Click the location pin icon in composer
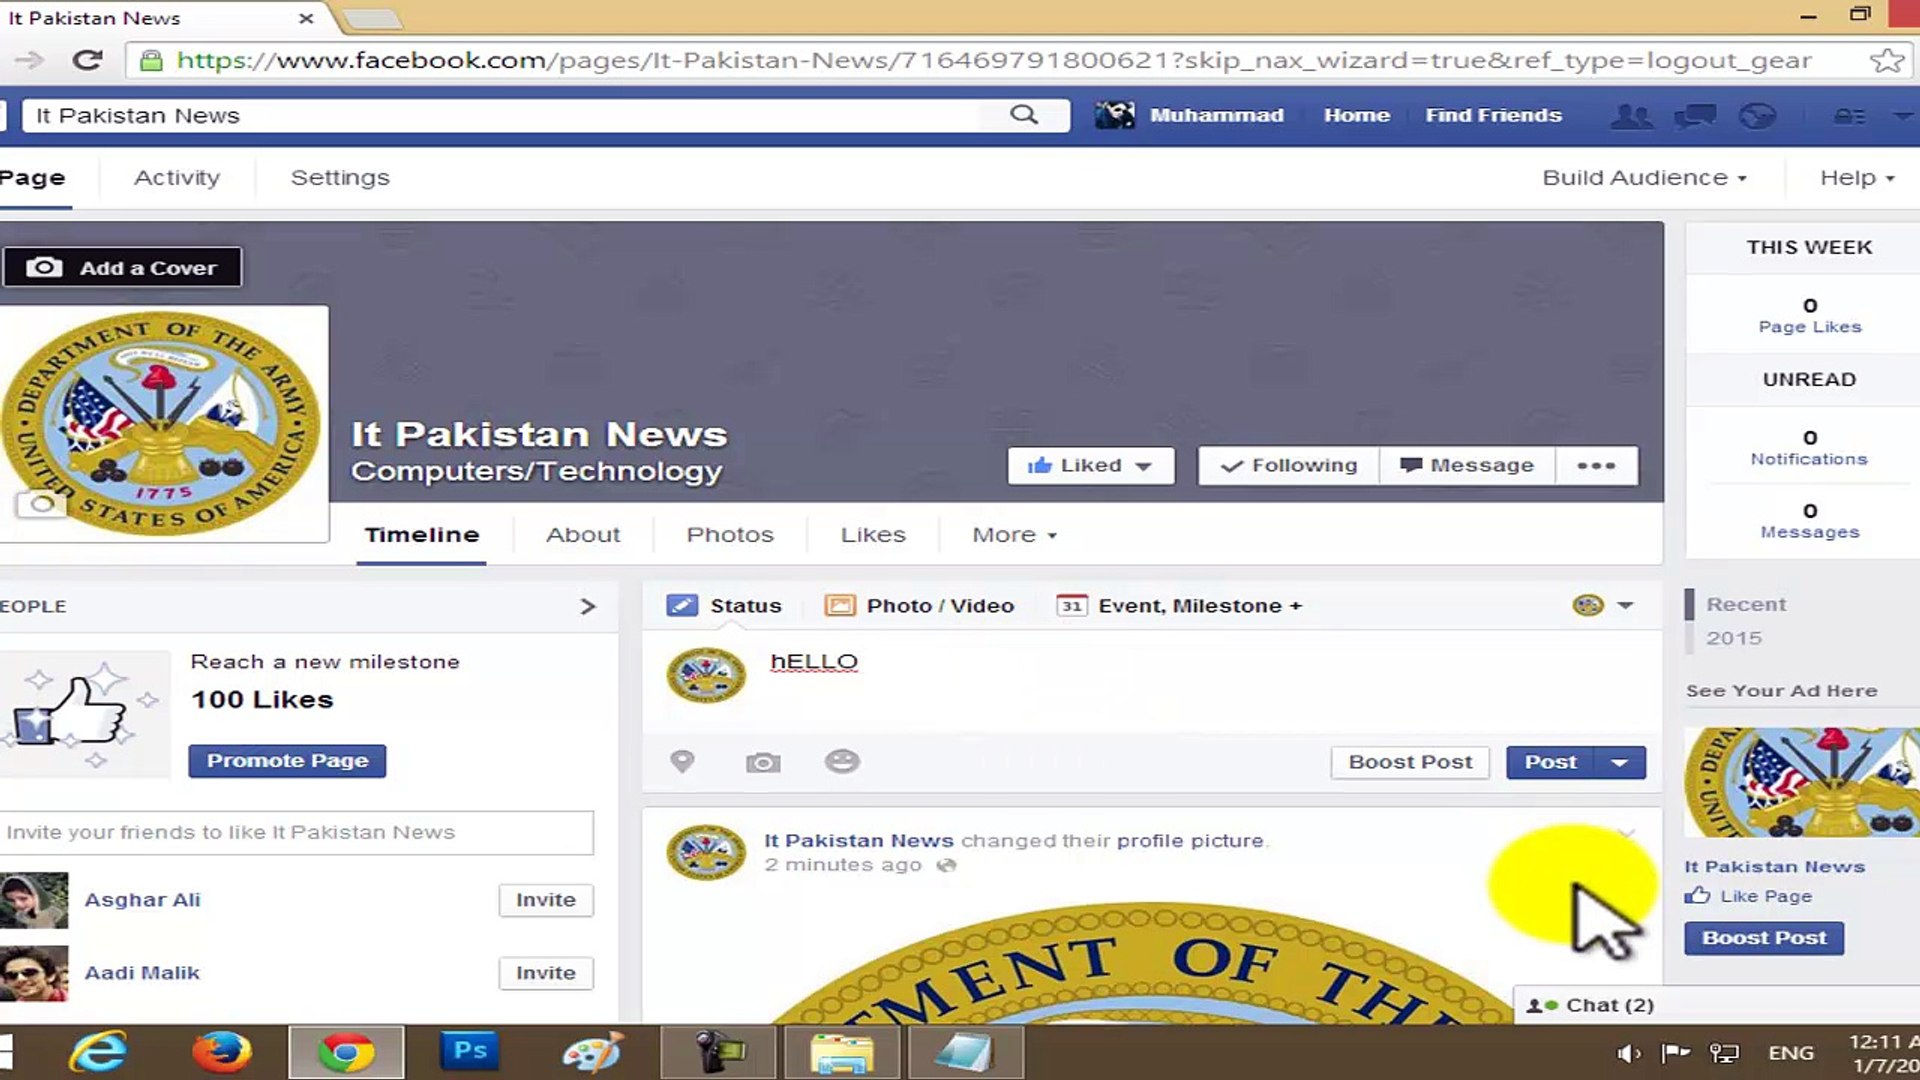Viewport: 1920px width, 1080px height. click(x=682, y=762)
